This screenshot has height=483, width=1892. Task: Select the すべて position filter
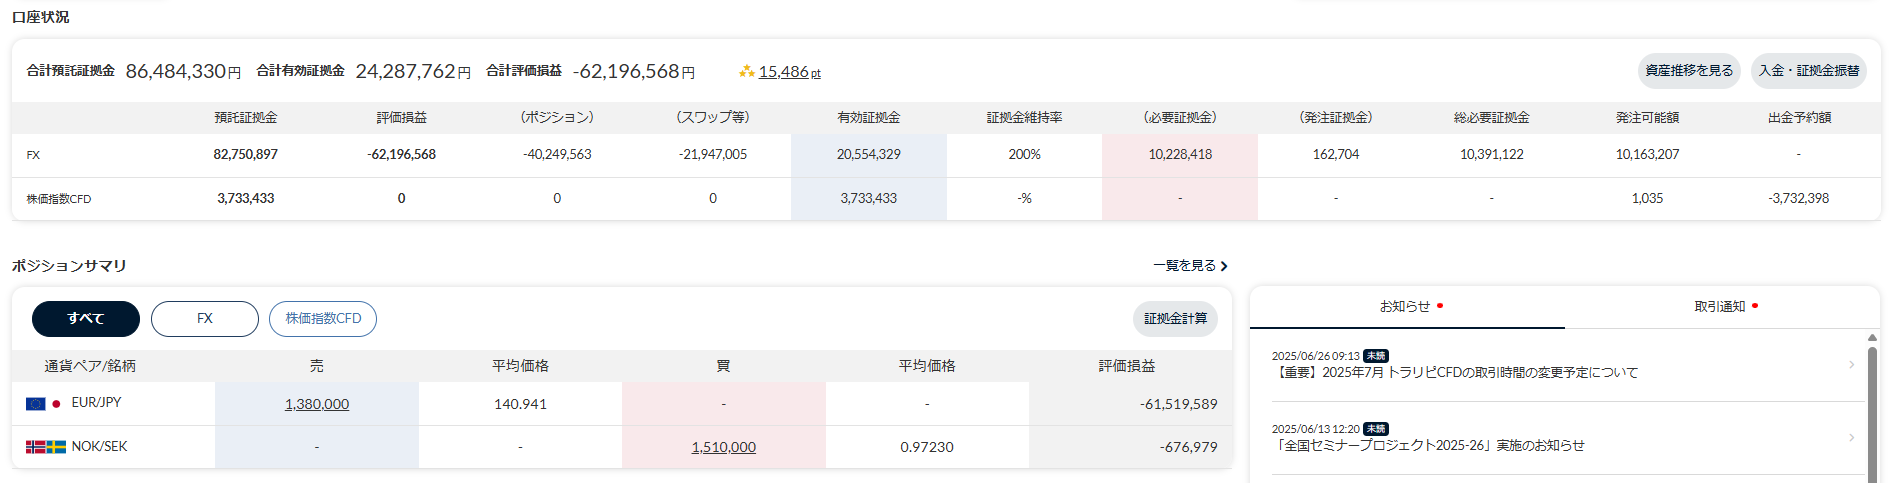(x=86, y=319)
